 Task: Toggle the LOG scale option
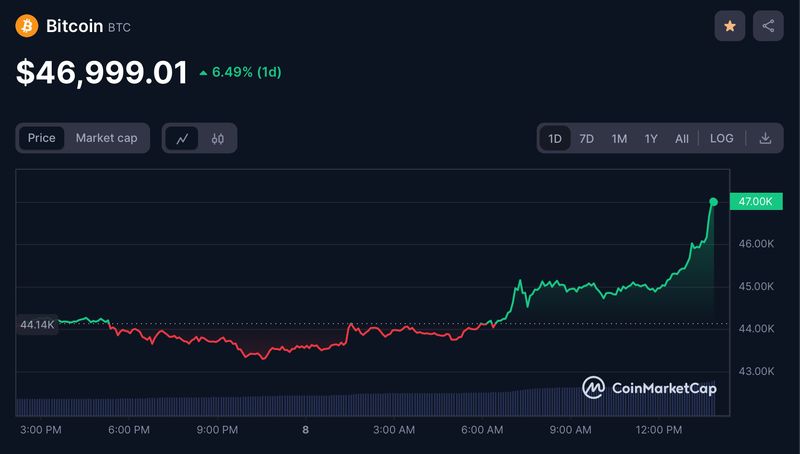pos(721,138)
